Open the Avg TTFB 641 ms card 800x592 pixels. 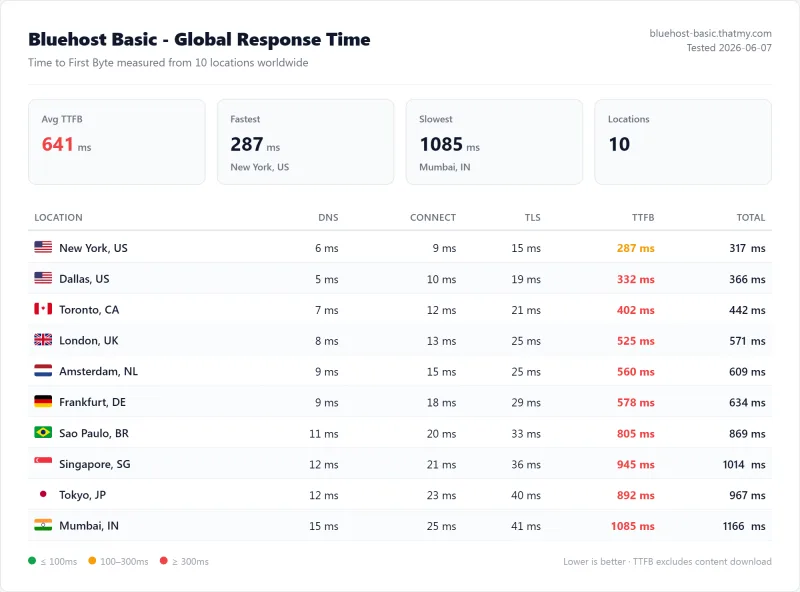click(x=117, y=142)
